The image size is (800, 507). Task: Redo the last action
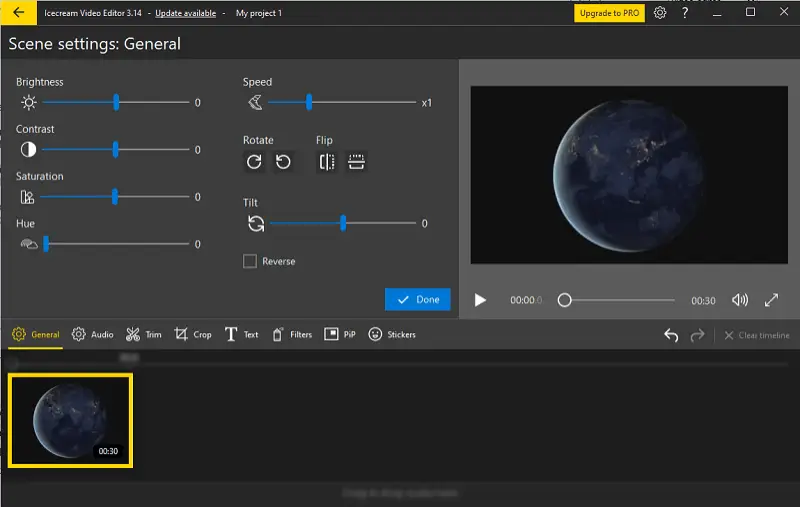(697, 335)
